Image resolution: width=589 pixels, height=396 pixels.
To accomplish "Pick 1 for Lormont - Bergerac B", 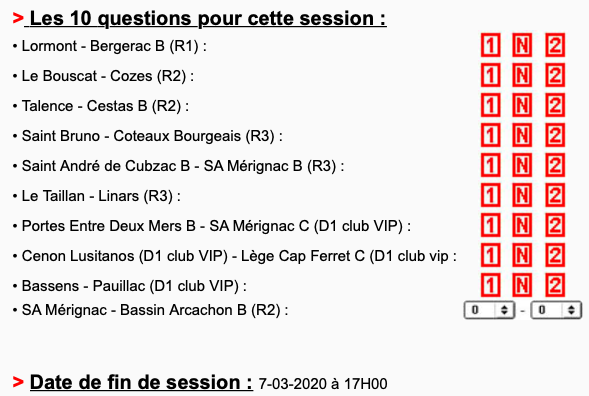I will [490, 45].
